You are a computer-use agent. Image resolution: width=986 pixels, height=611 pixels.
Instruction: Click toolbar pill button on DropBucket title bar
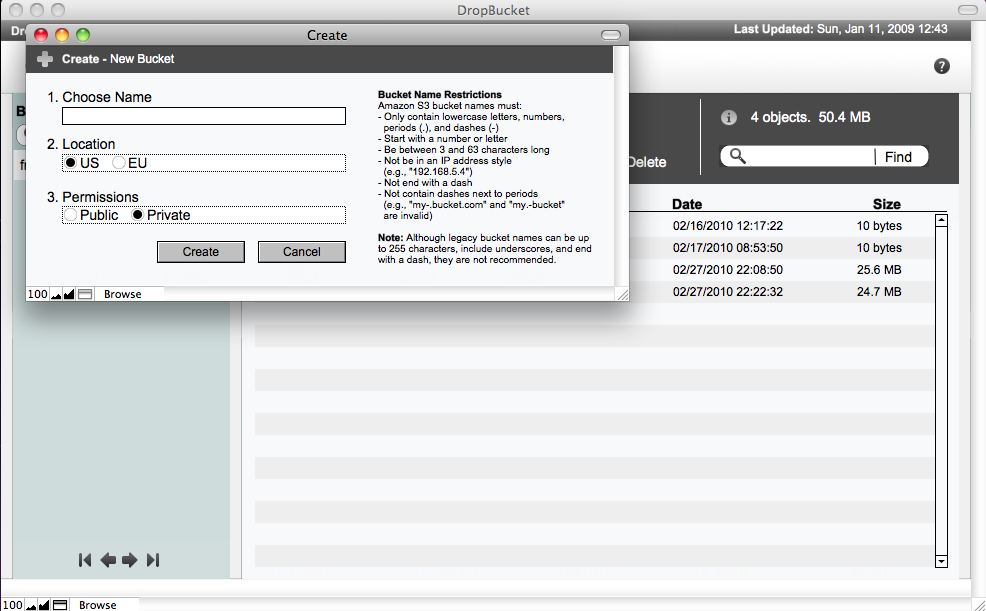click(967, 10)
